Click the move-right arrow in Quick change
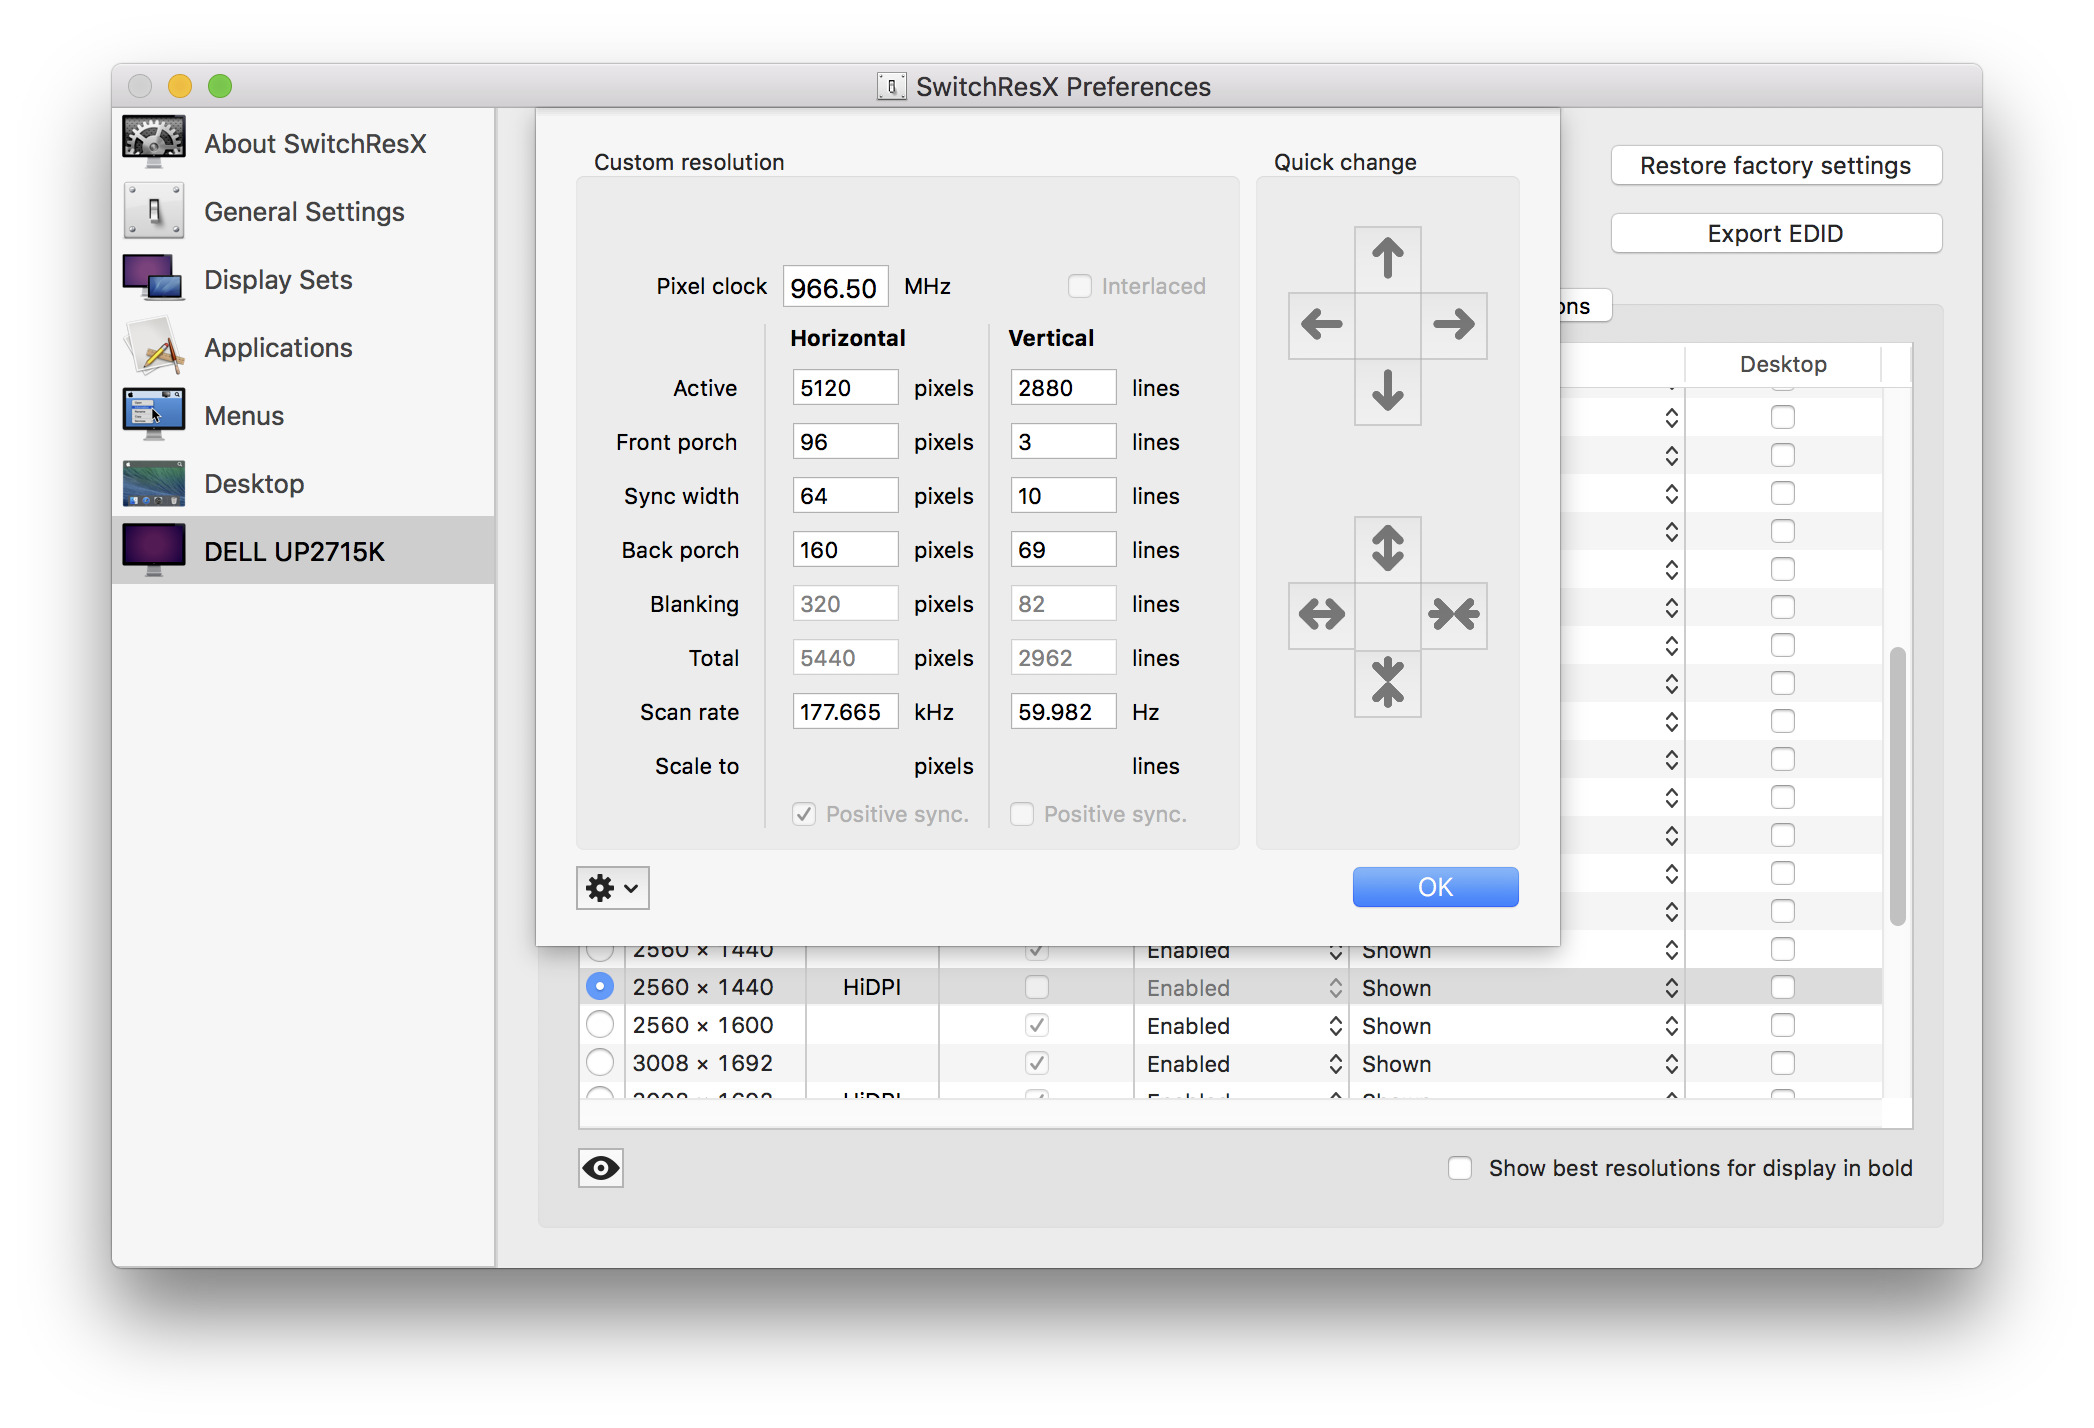 1453,325
